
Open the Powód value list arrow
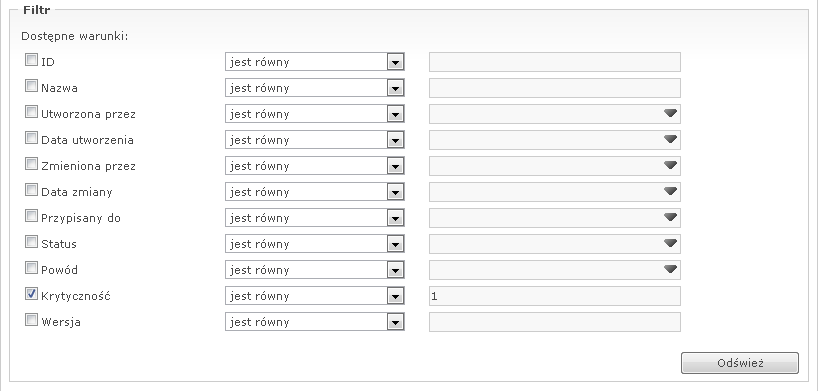[670, 269]
